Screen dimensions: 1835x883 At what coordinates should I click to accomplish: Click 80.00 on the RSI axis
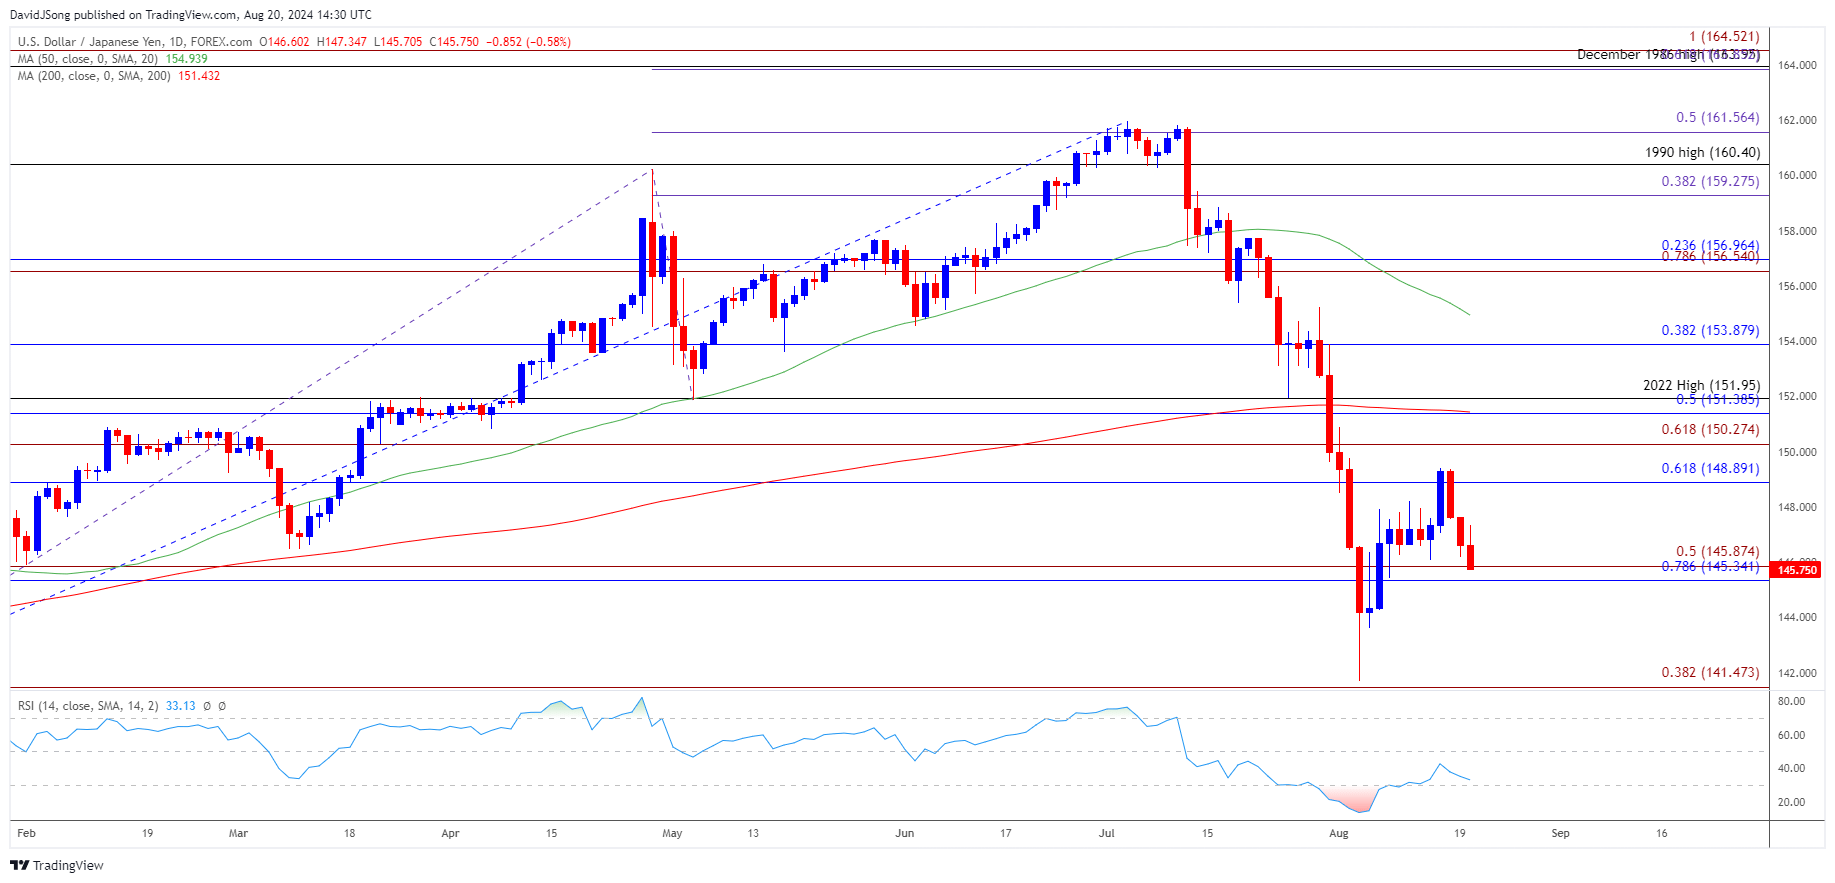pyautogui.click(x=1791, y=701)
